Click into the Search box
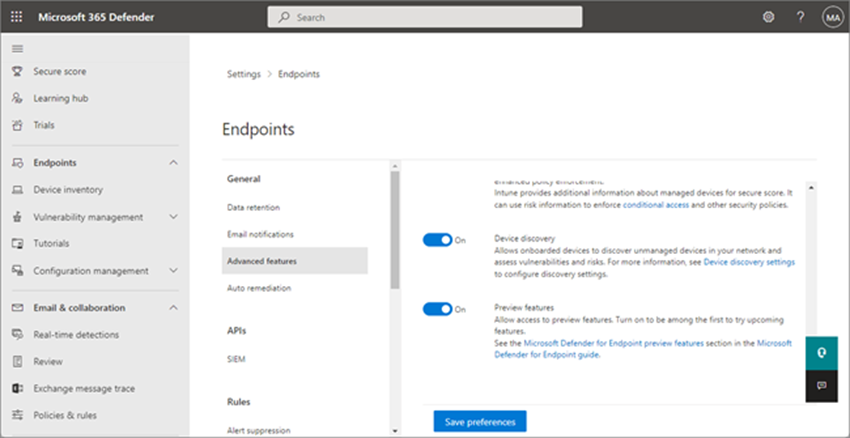The height and width of the screenshot is (438, 850). point(425,17)
